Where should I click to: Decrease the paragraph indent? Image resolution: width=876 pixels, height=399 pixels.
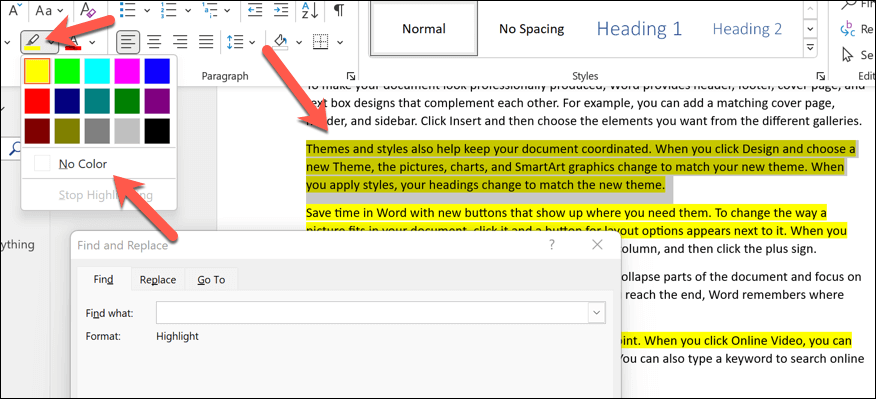[255, 10]
